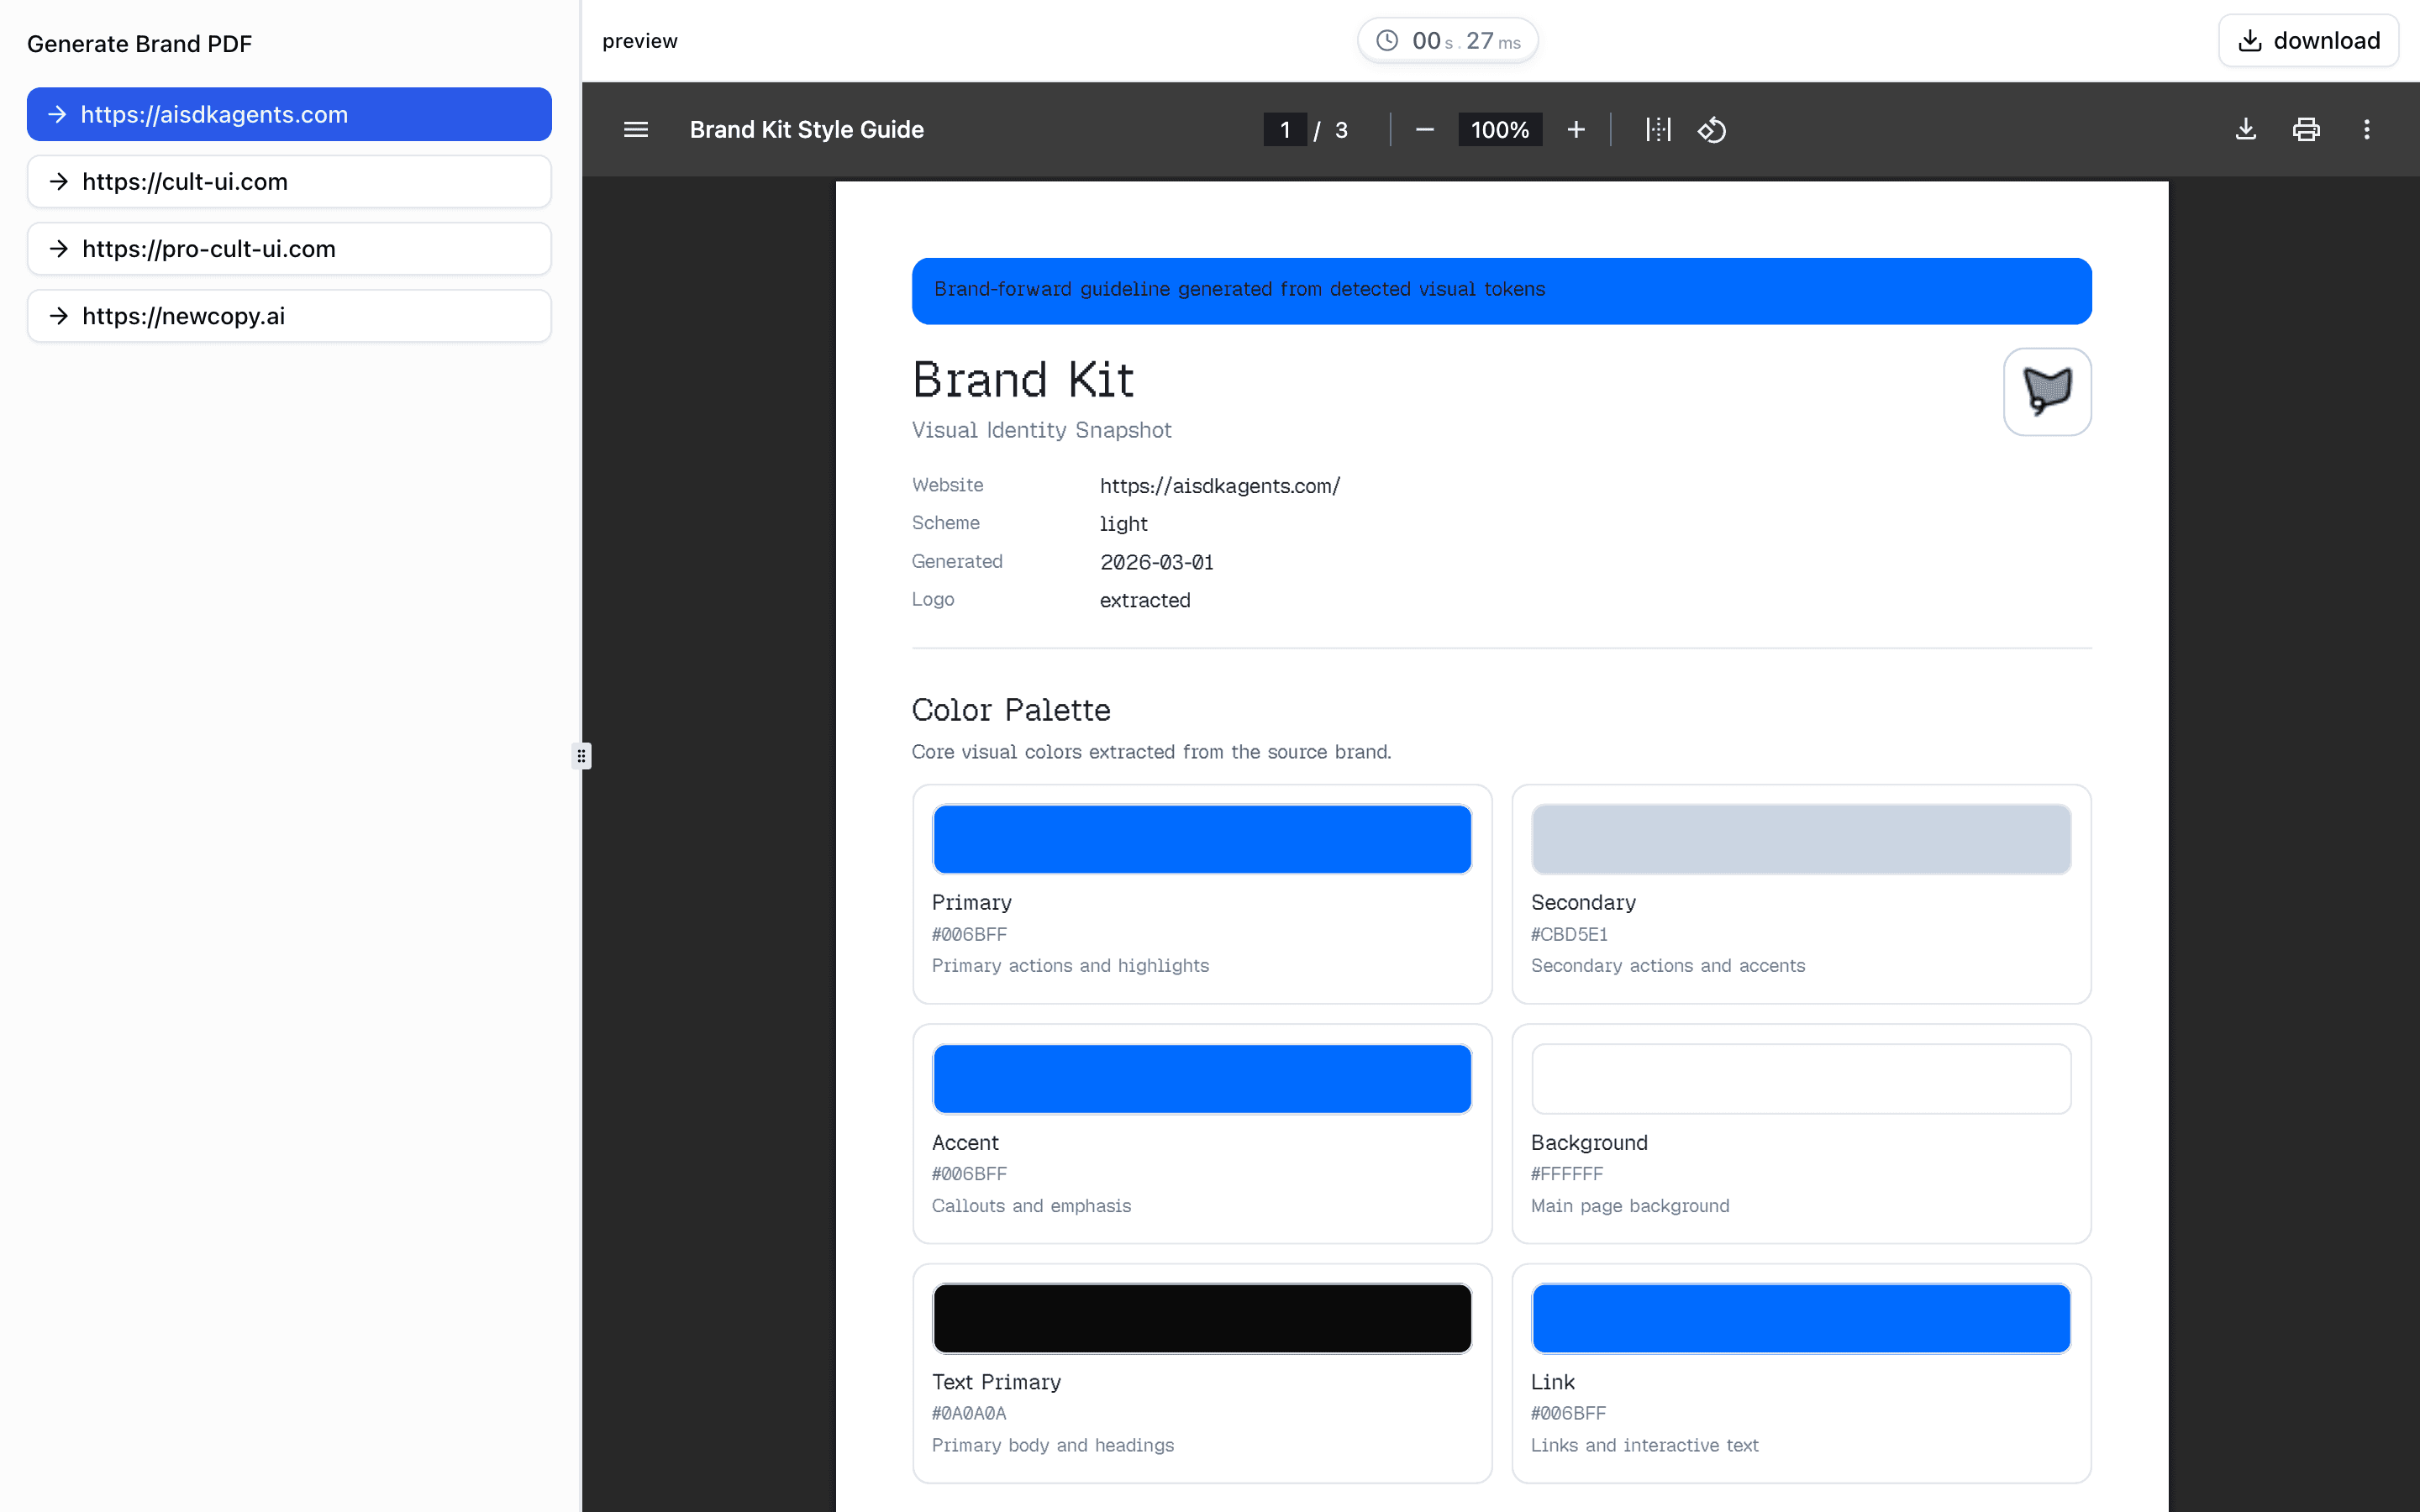Select the https://pro-cult-ui.com arrow option

289,248
